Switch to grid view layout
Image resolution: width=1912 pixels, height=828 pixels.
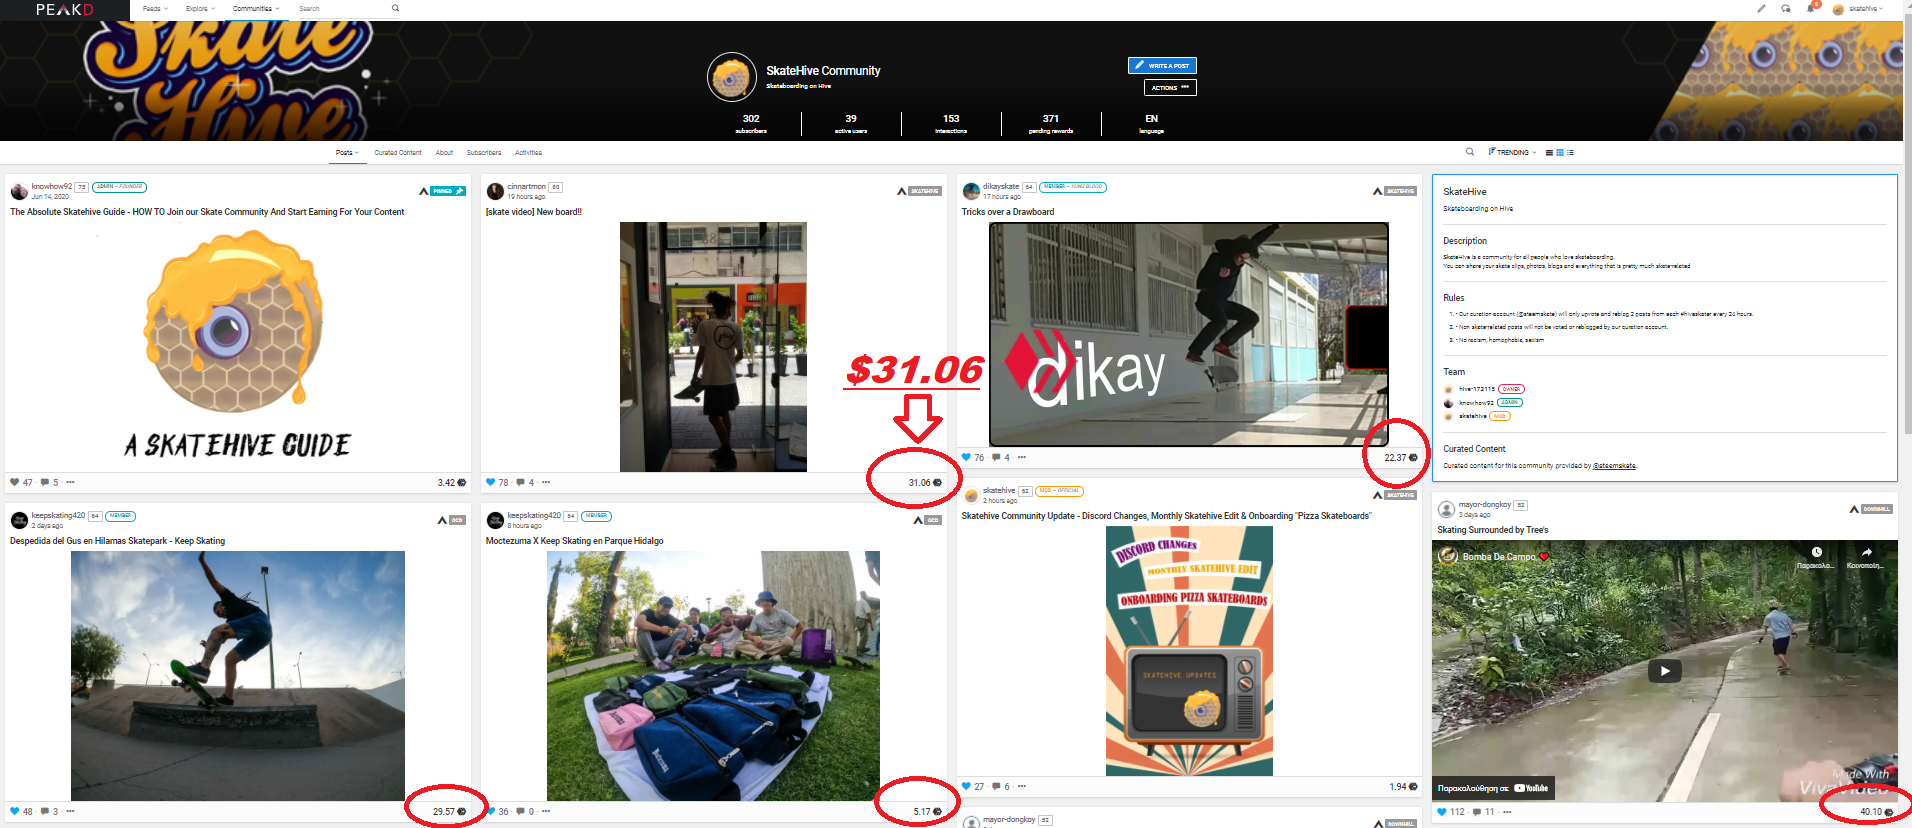pos(1560,153)
